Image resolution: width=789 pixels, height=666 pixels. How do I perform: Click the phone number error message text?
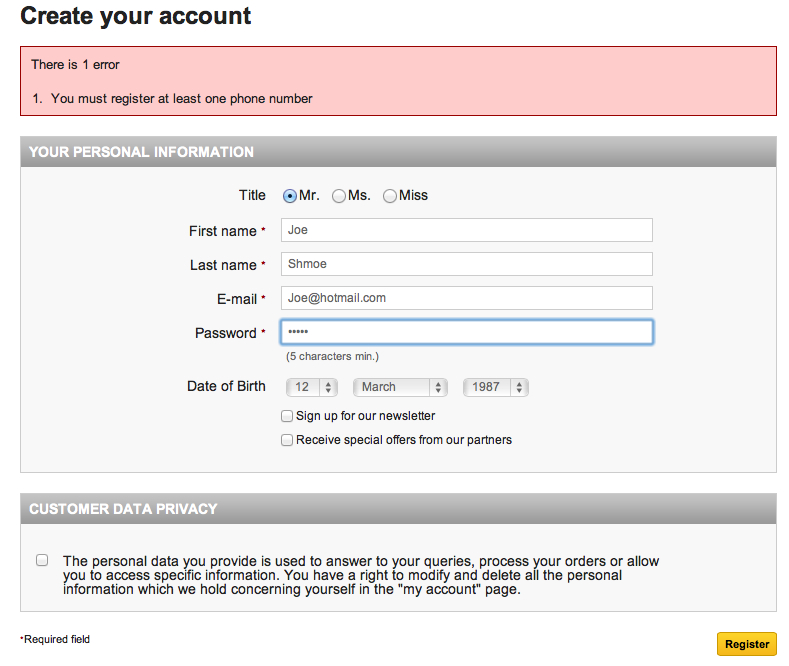(x=182, y=99)
